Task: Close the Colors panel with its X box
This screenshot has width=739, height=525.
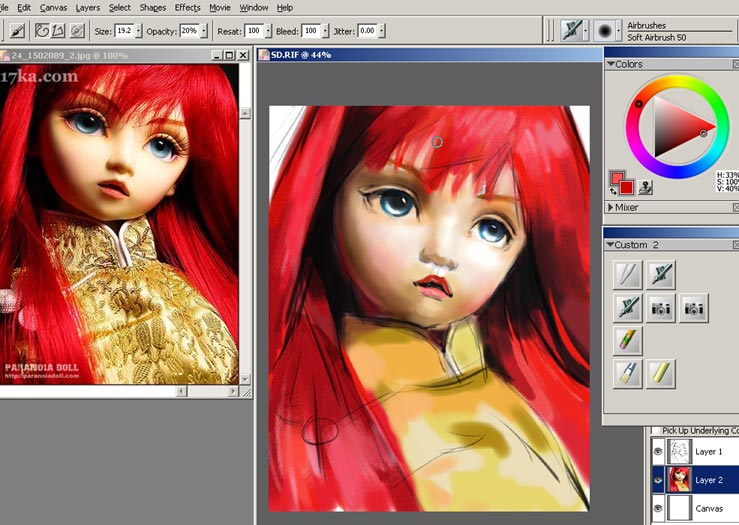Action: 736,64
